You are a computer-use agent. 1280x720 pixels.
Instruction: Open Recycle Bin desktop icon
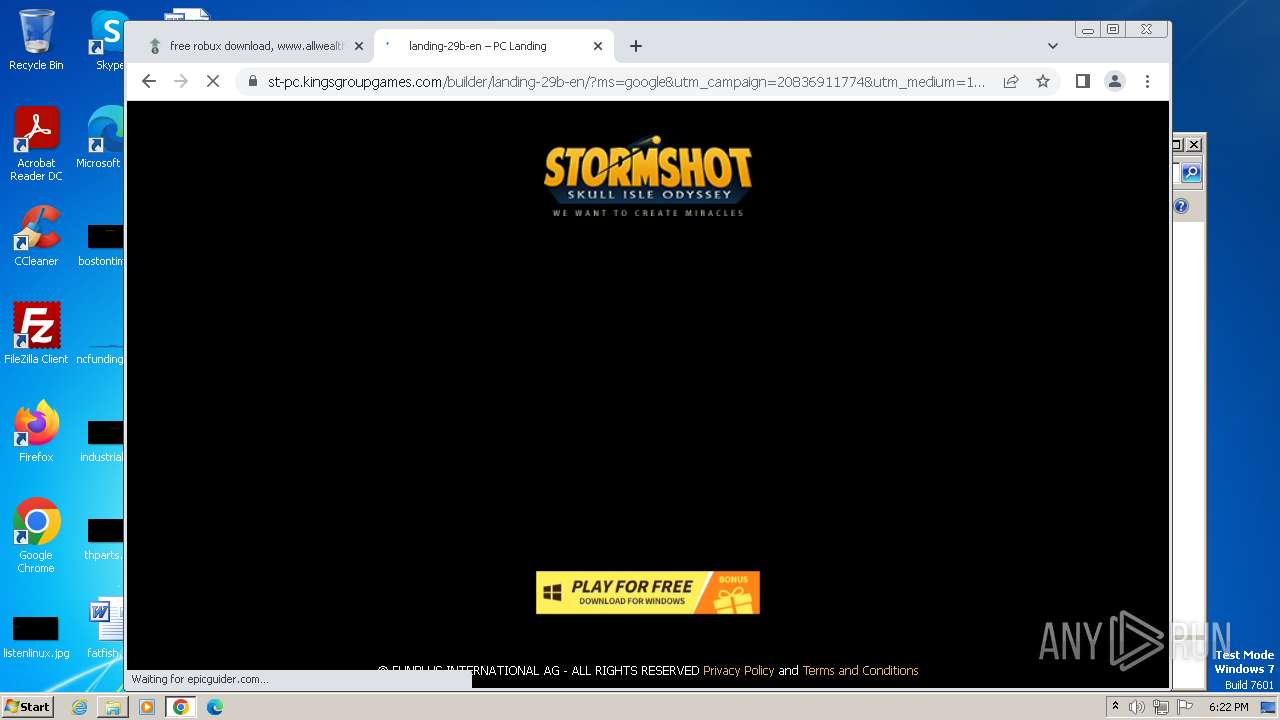[x=36, y=40]
